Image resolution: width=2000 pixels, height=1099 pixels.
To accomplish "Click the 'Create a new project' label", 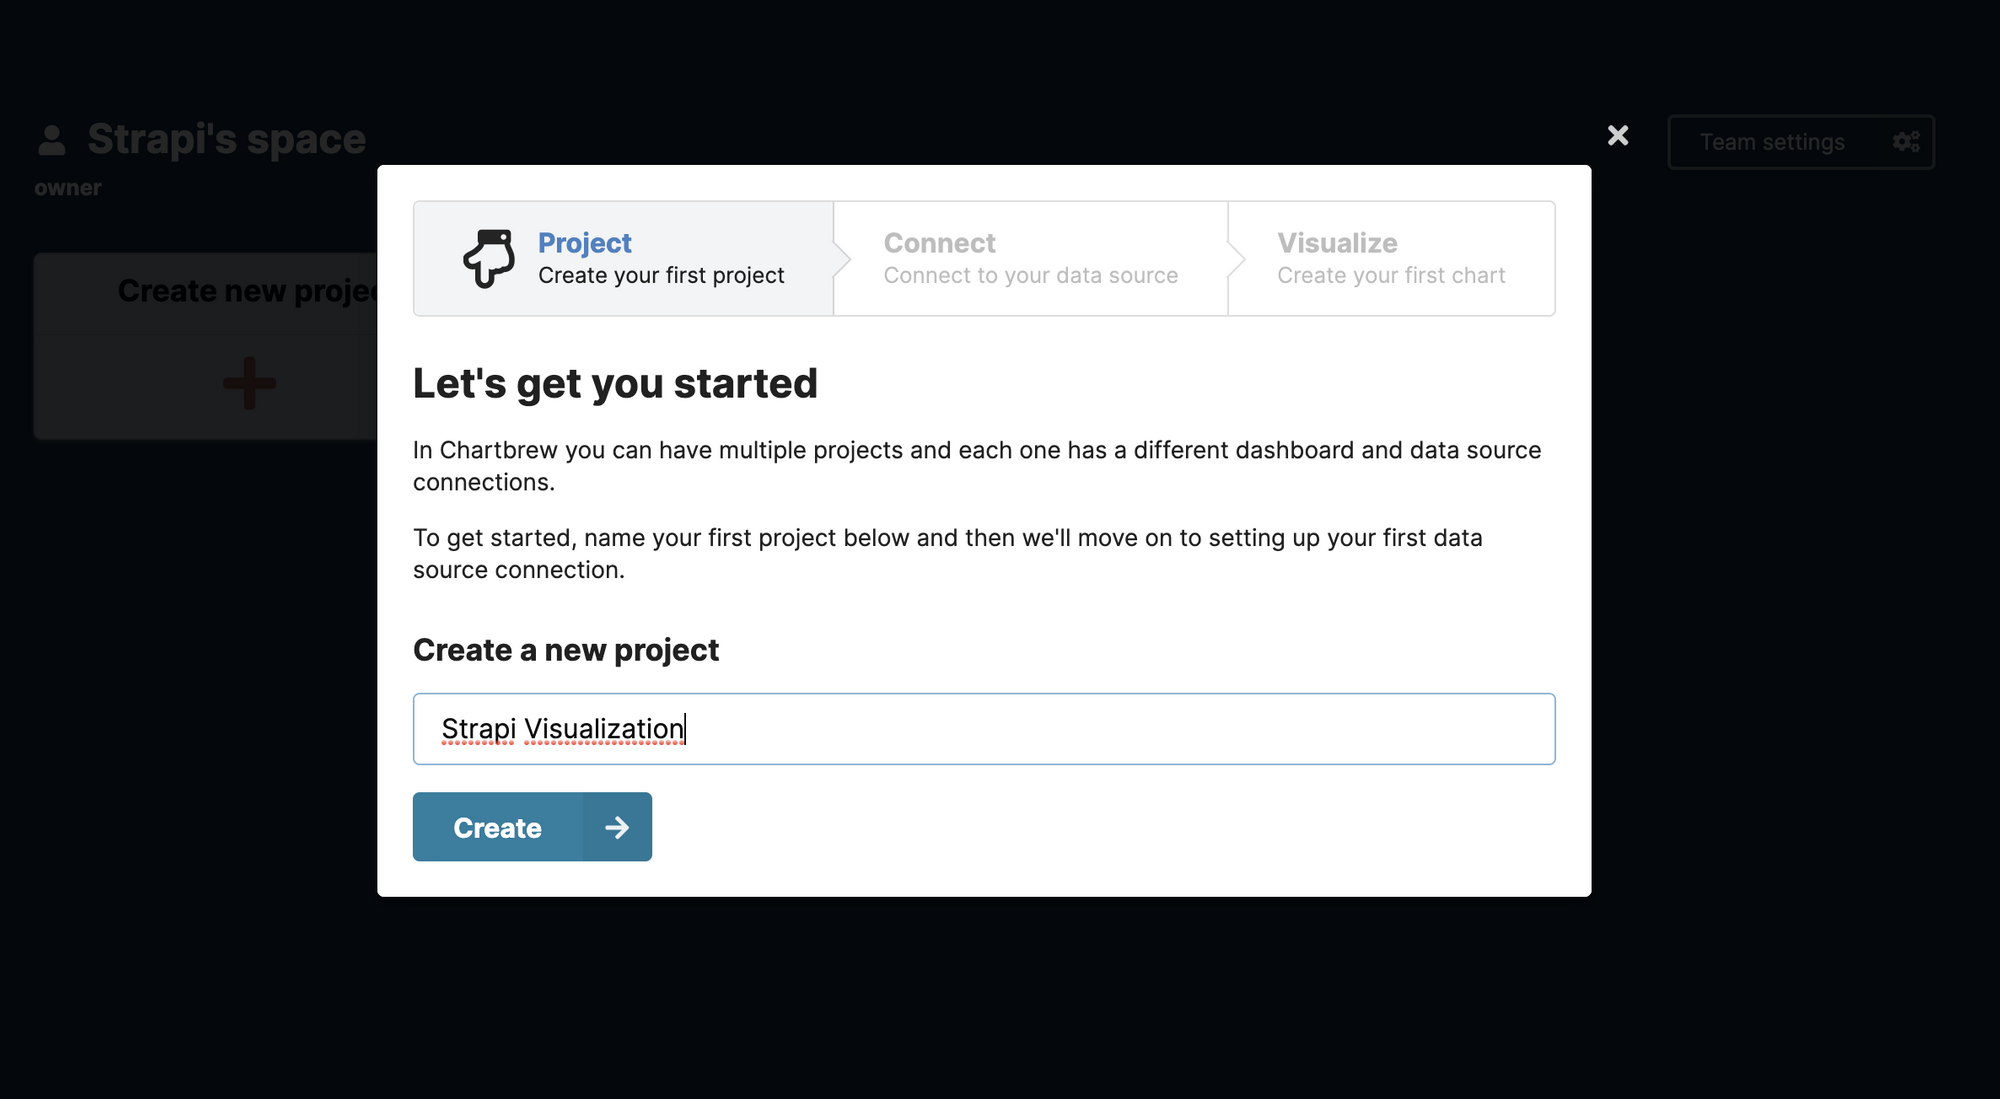I will point(565,650).
